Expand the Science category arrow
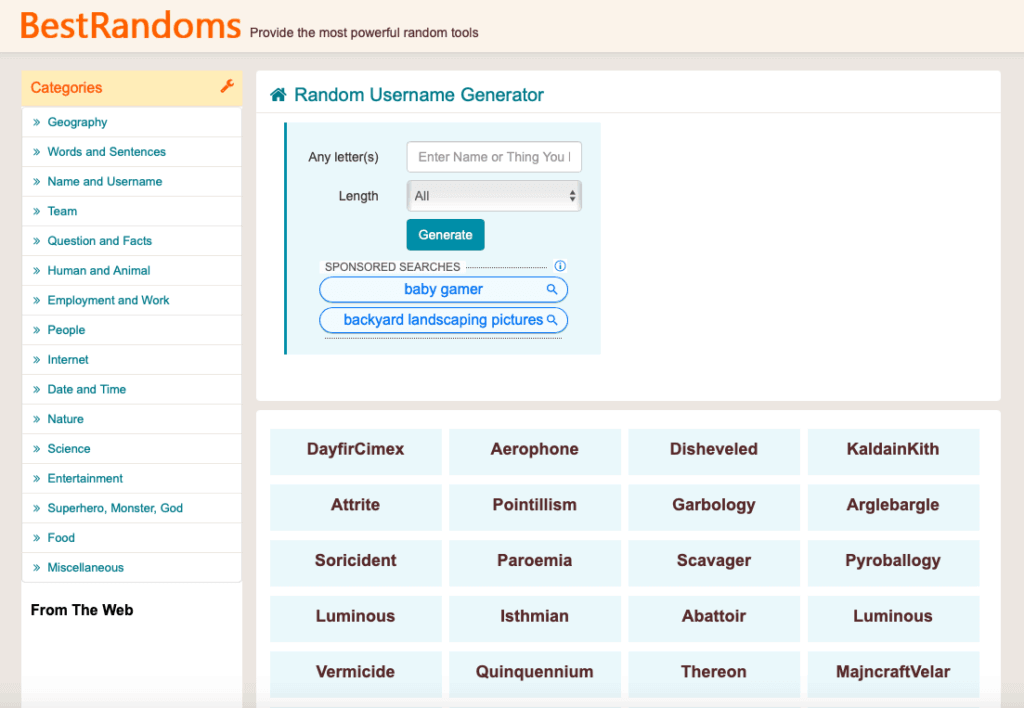Viewport: 1024px width, 708px height. (38, 448)
